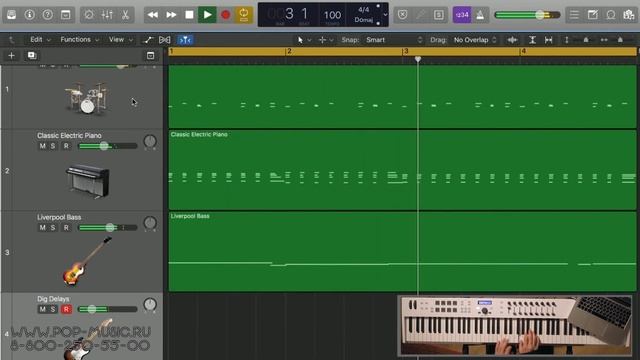Toggle the Automation curve icon
640x360 pixels.
point(148,40)
